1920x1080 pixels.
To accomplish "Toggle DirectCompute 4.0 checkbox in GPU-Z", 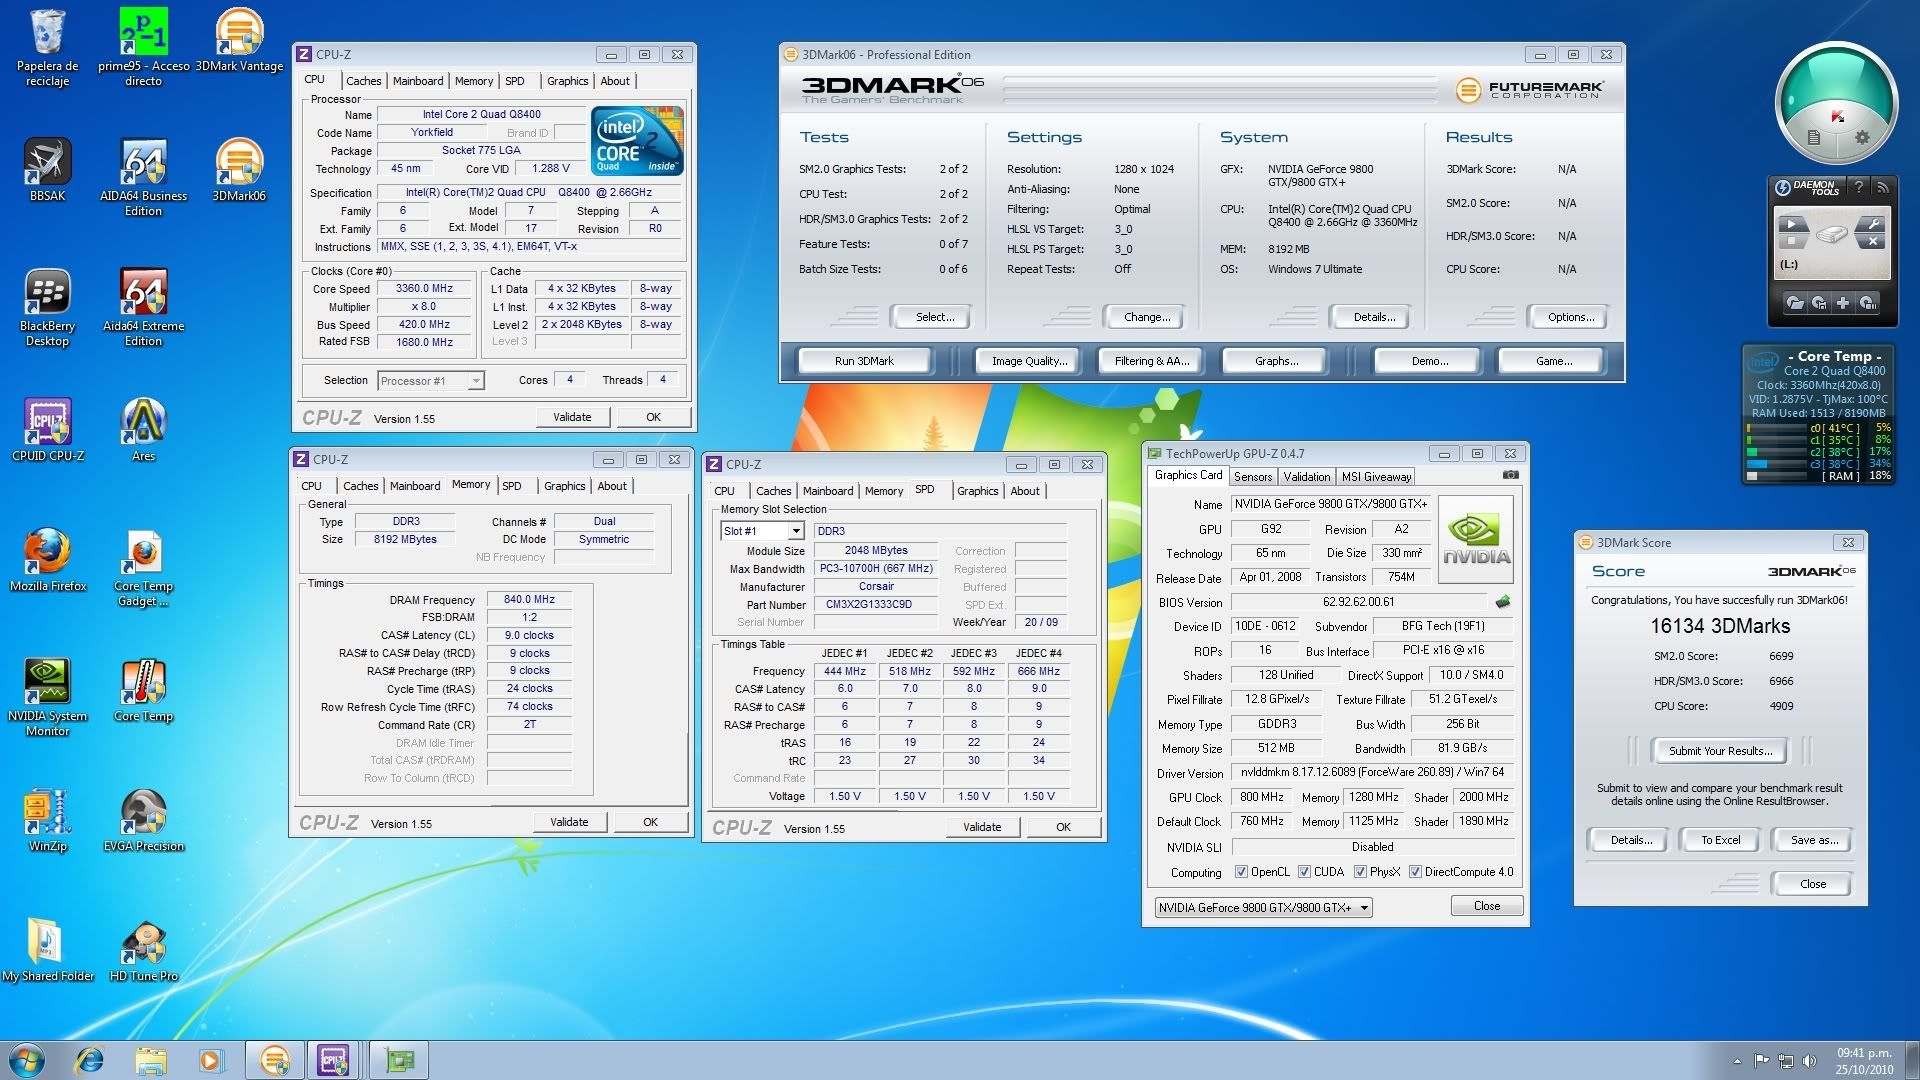I will pyautogui.click(x=1415, y=872).
